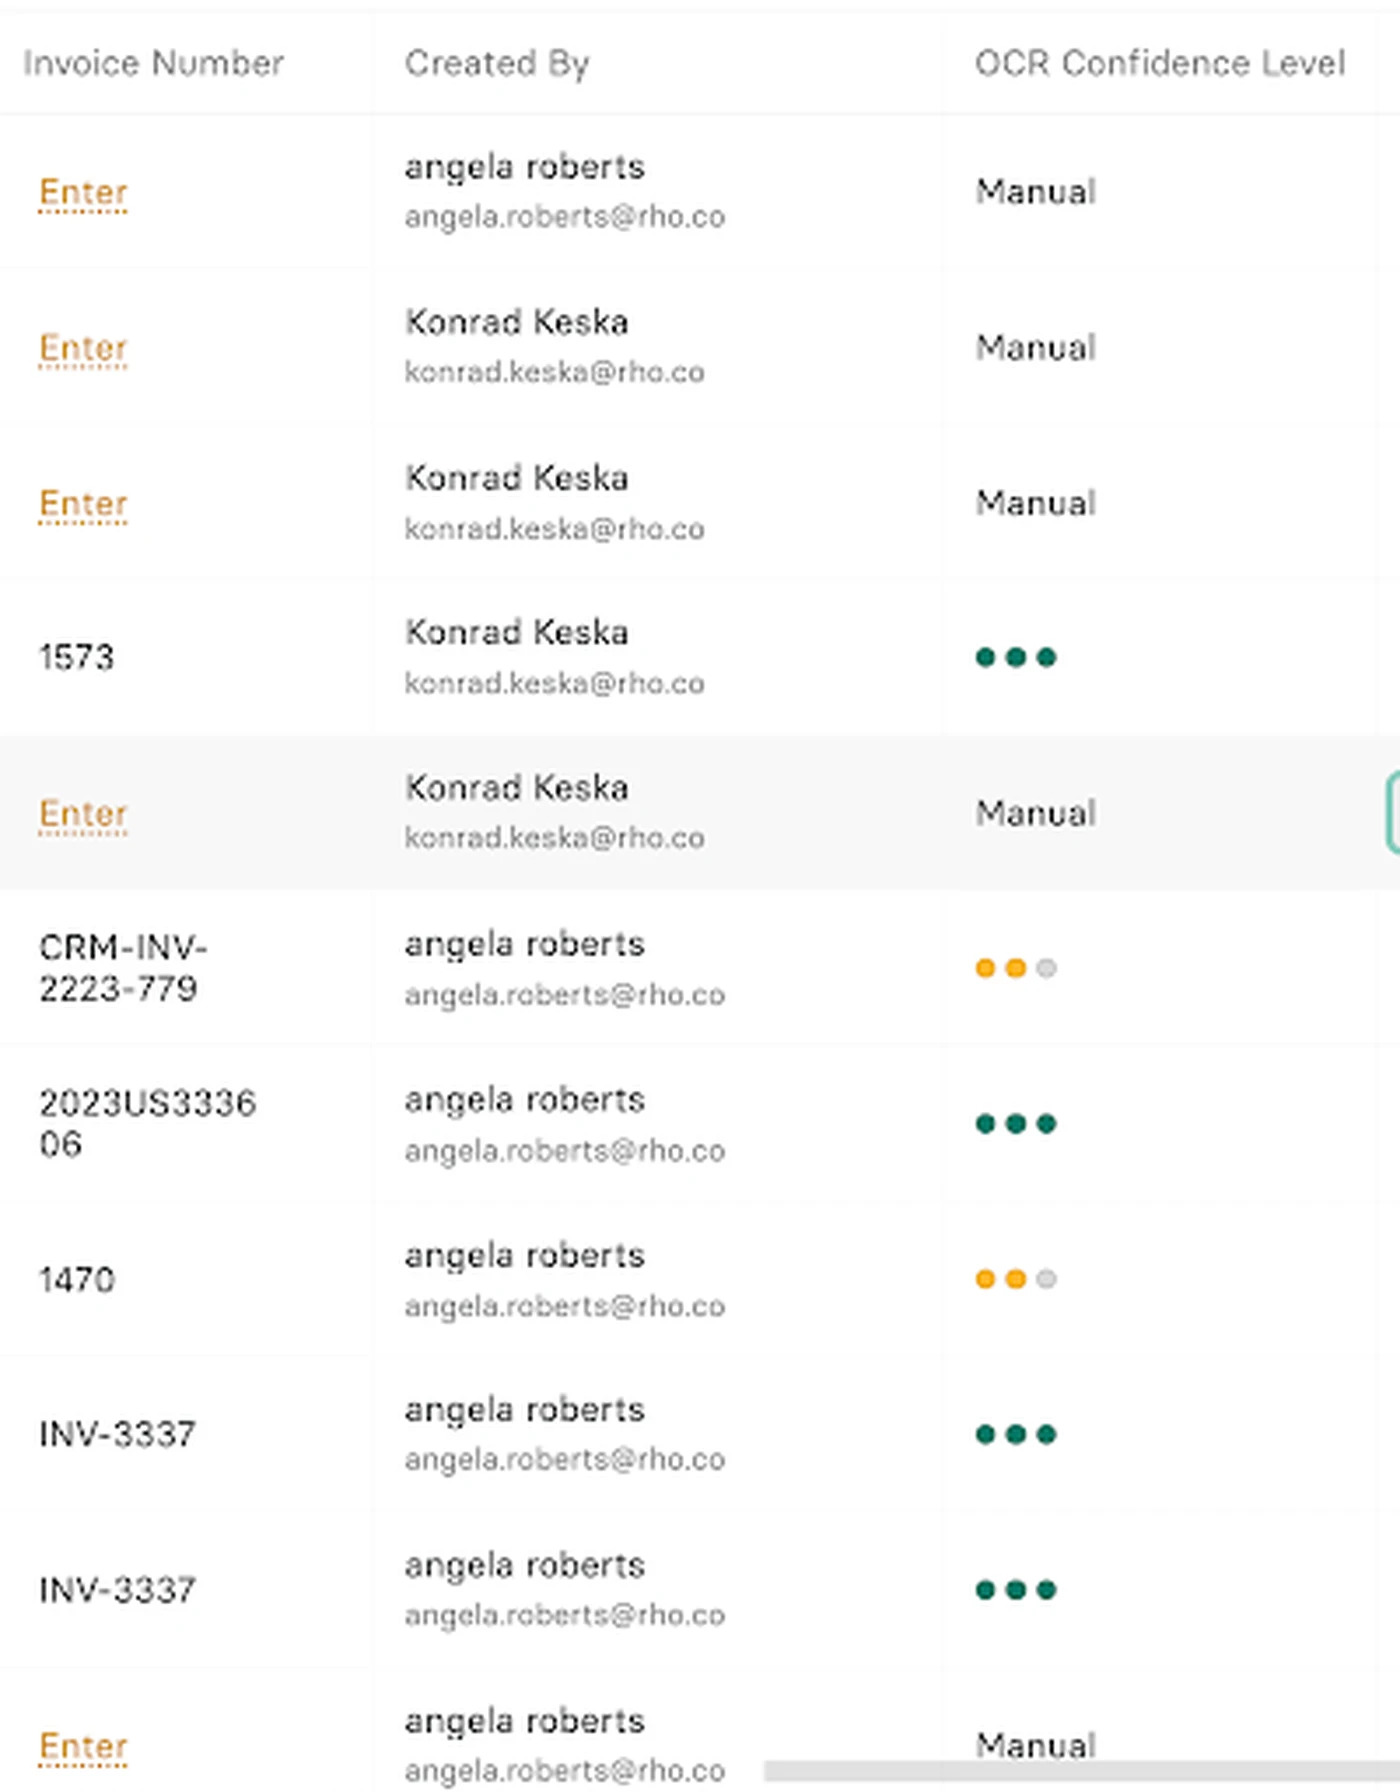The height and width of the screenshot is (1792, 1400).
Task: Click the Enter link in angela roberts' first row
Action: (83, 192)
